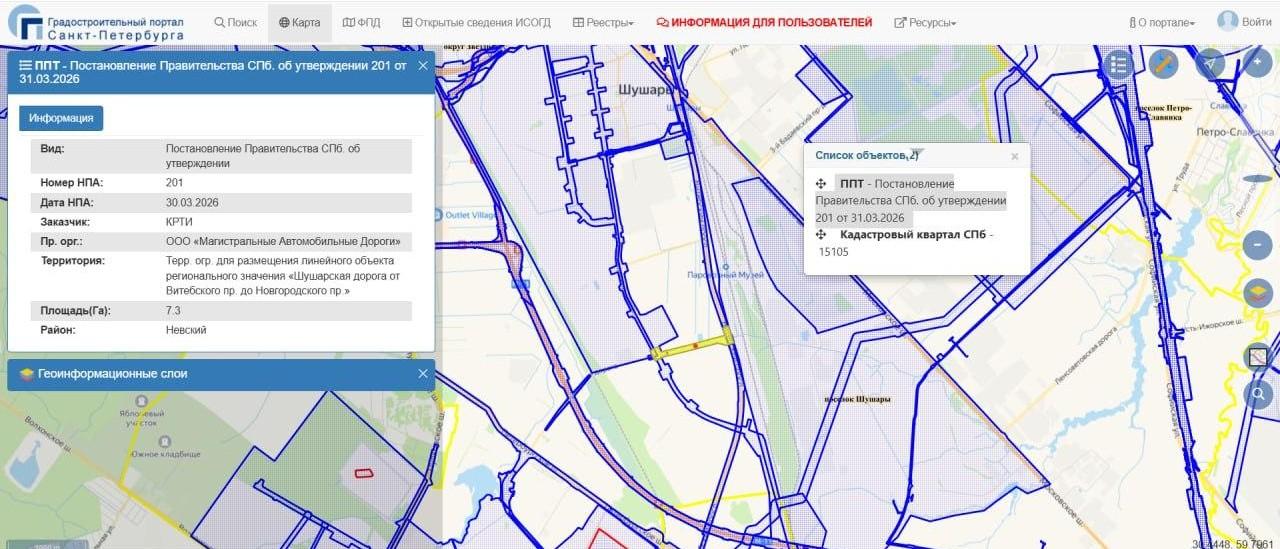This screenshot has width=1280, height=549.
Task: Activate the ruler measurement tool
Action: (x=1164, y=65)
